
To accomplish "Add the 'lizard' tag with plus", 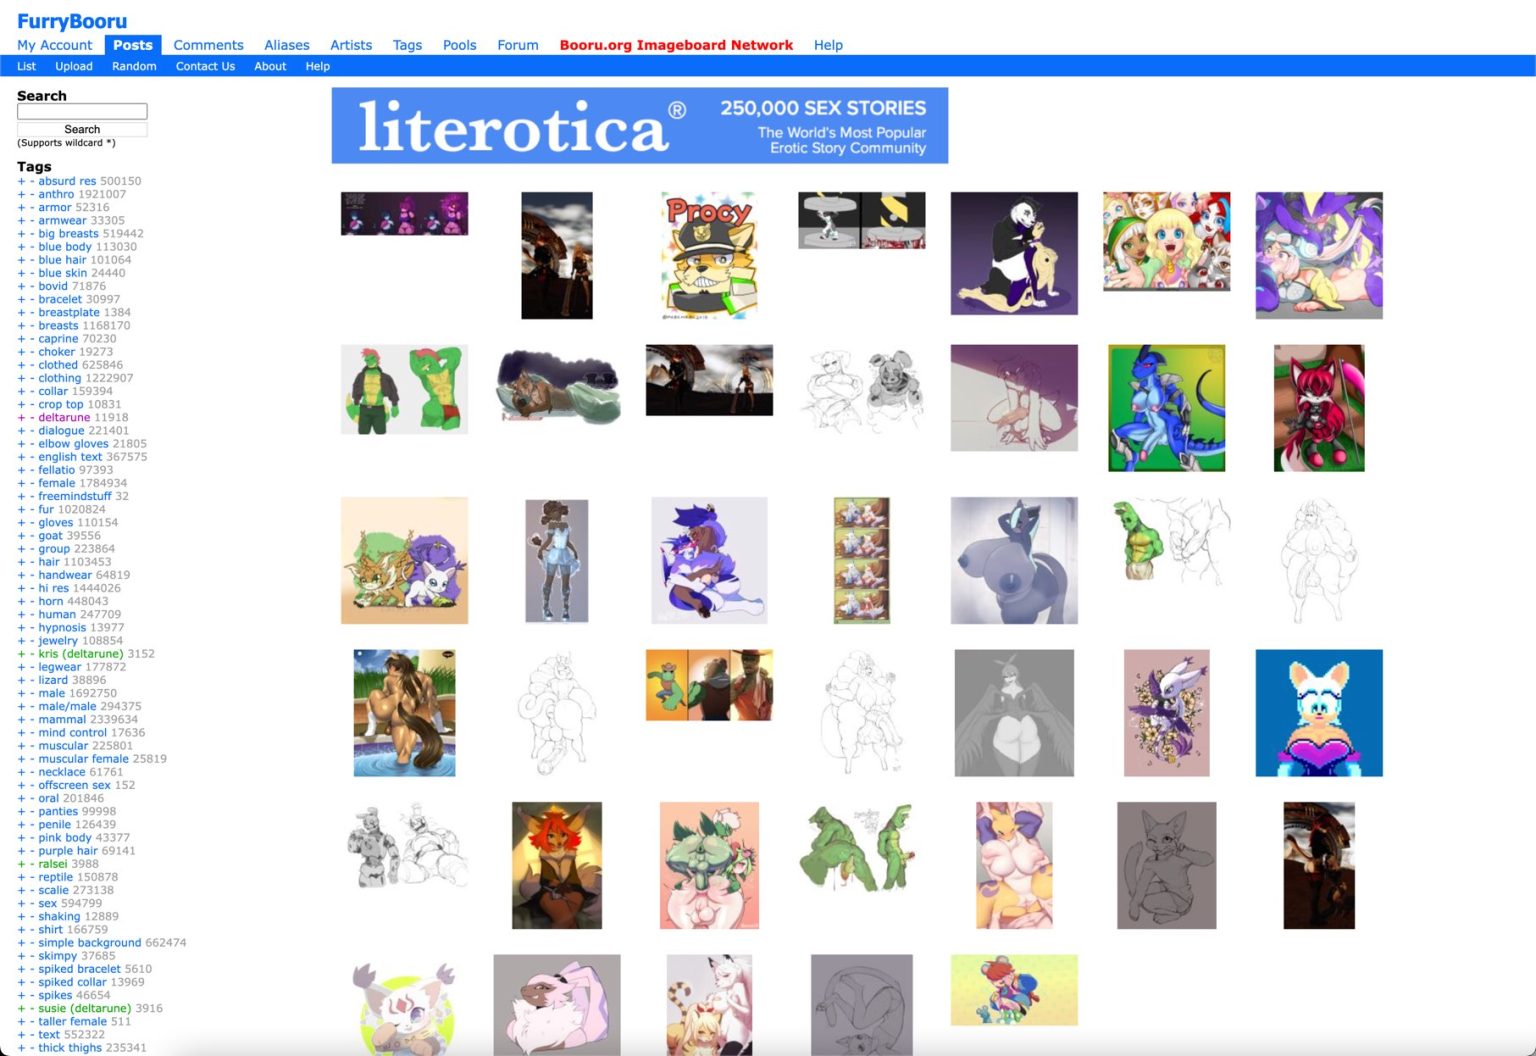I will pos(21,680).
